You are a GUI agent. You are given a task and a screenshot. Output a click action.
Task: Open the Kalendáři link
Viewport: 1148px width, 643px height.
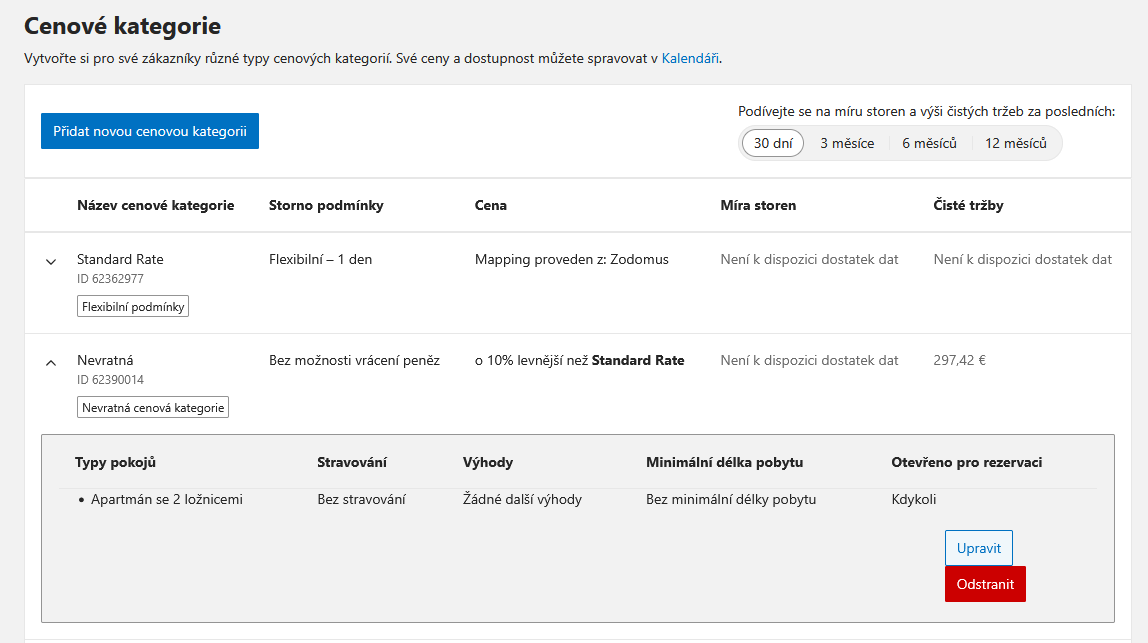tap(690, 58)
